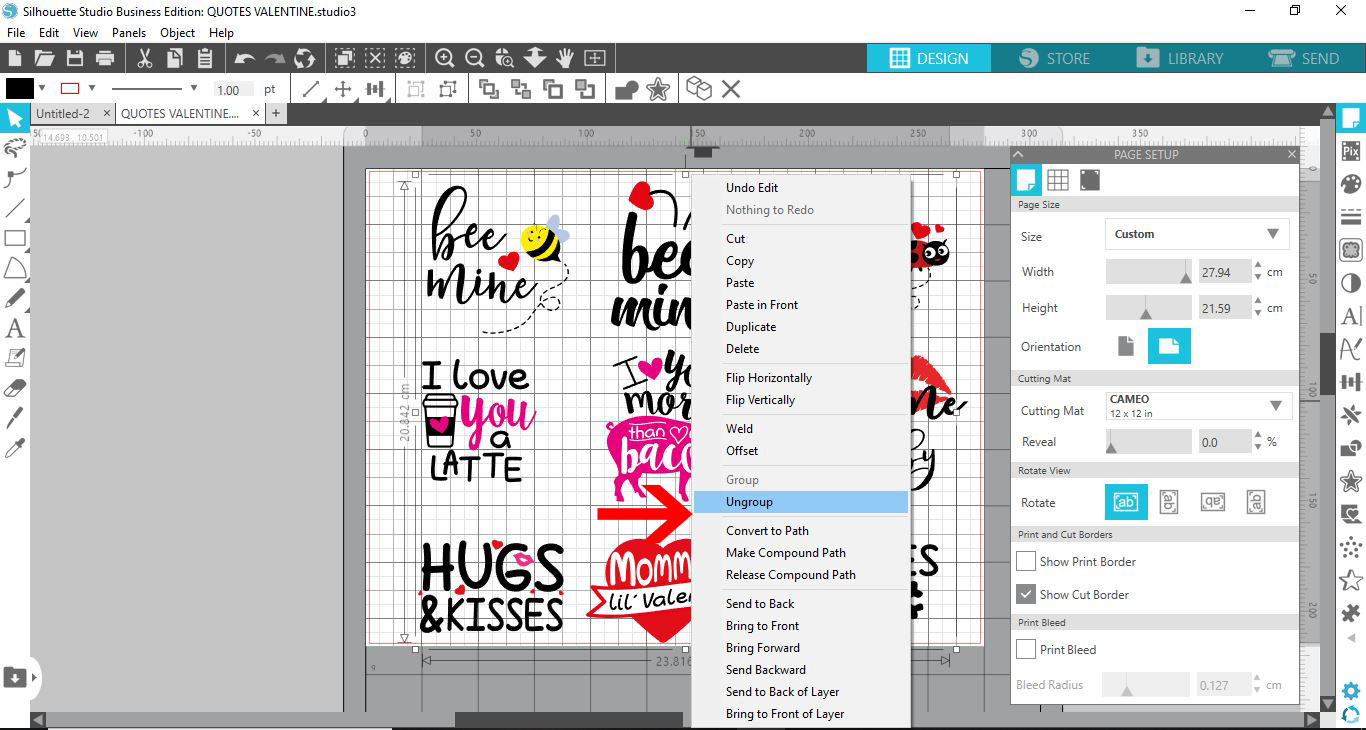Screen dimensions: 1366x730
Task: Open the page Size dropdown
Action: click(1196, 233)
